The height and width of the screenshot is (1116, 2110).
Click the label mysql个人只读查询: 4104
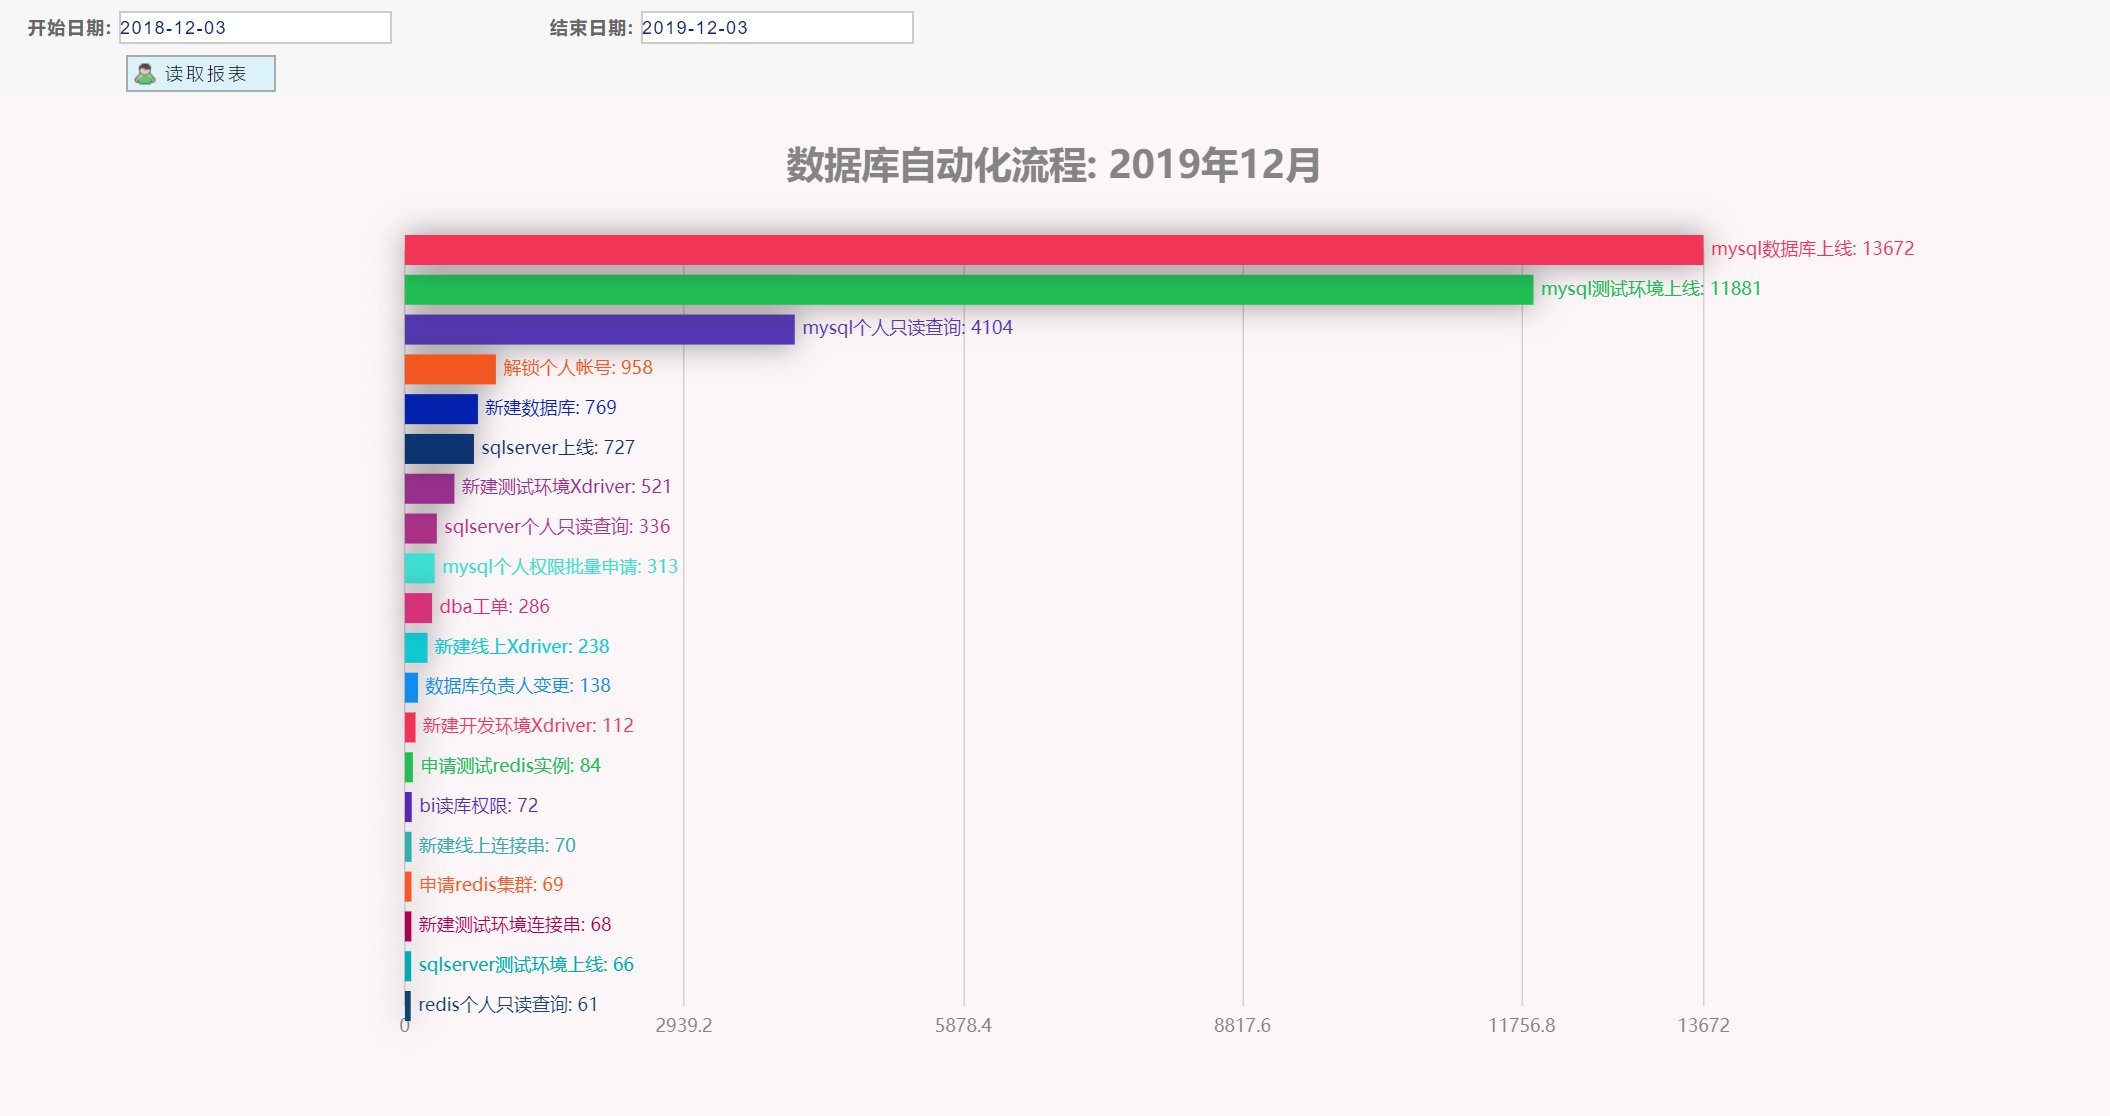tap(907, 328)
